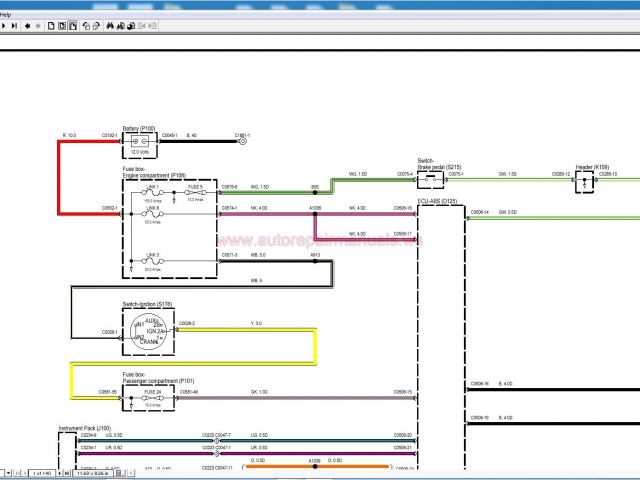640x480 pixels.
Task: Click the Switch-Ignition (S176) component symbol
Action: point(147,331)
